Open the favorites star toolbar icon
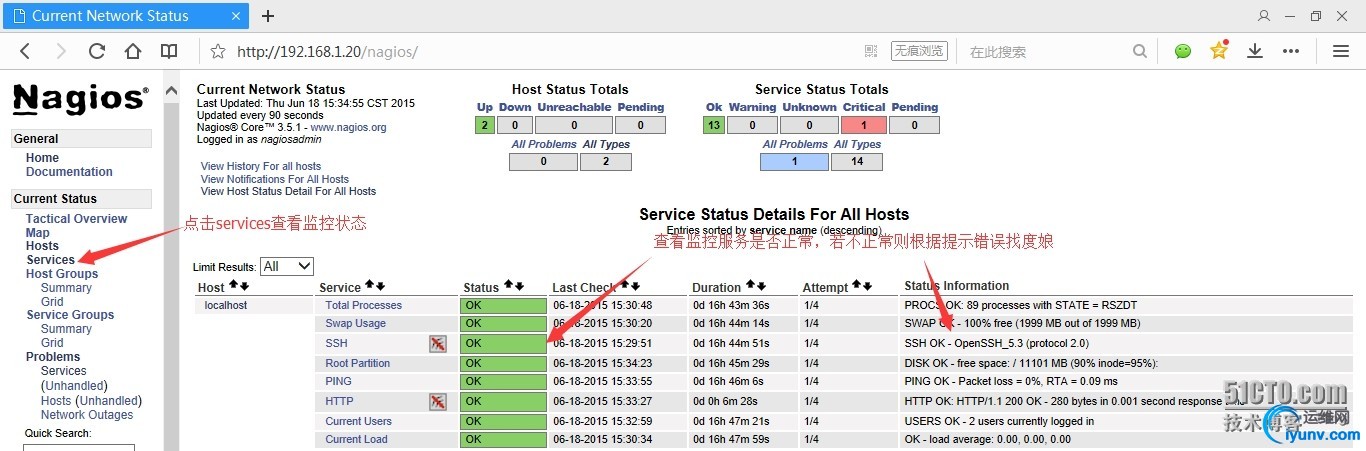The height and width of the screenshot is (451, 1366). 1219,51
